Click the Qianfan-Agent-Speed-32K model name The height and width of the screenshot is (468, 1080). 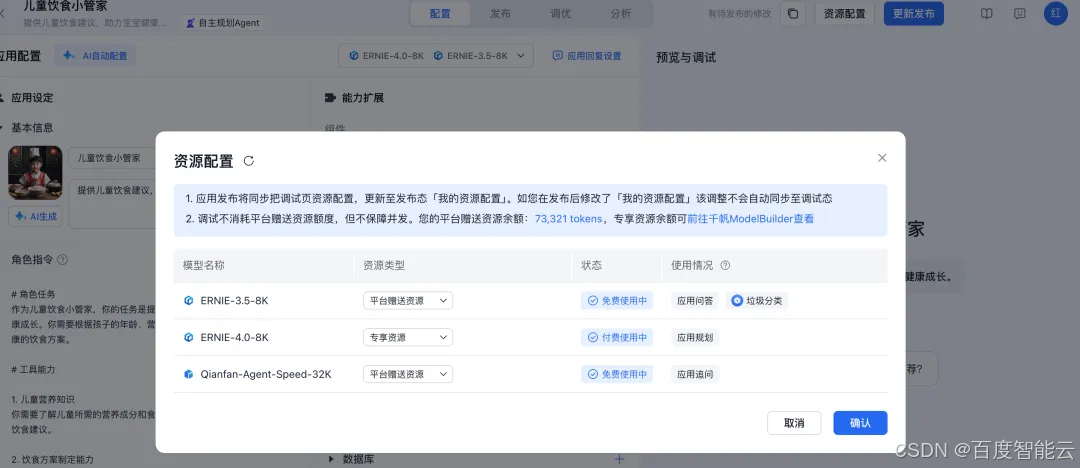click(x=266, y=374)
